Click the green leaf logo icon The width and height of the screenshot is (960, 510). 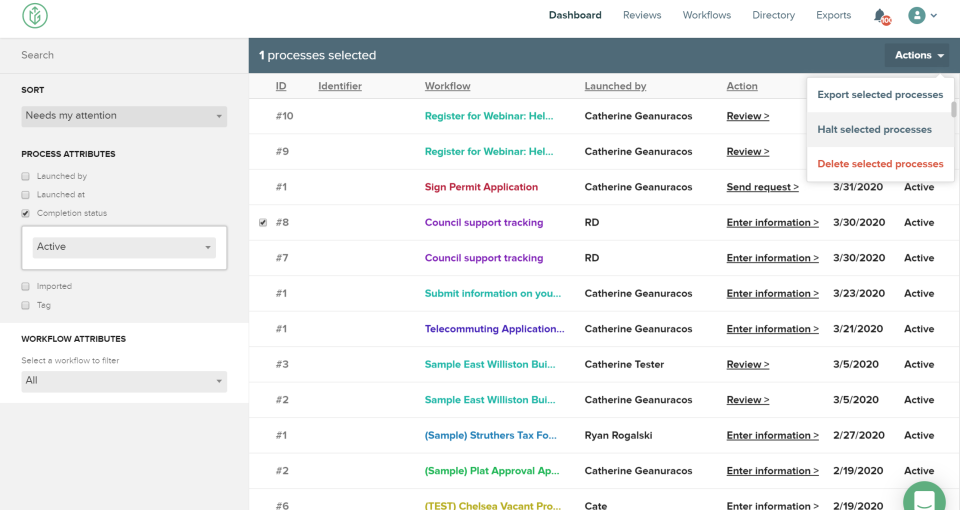tap(35, 15)
